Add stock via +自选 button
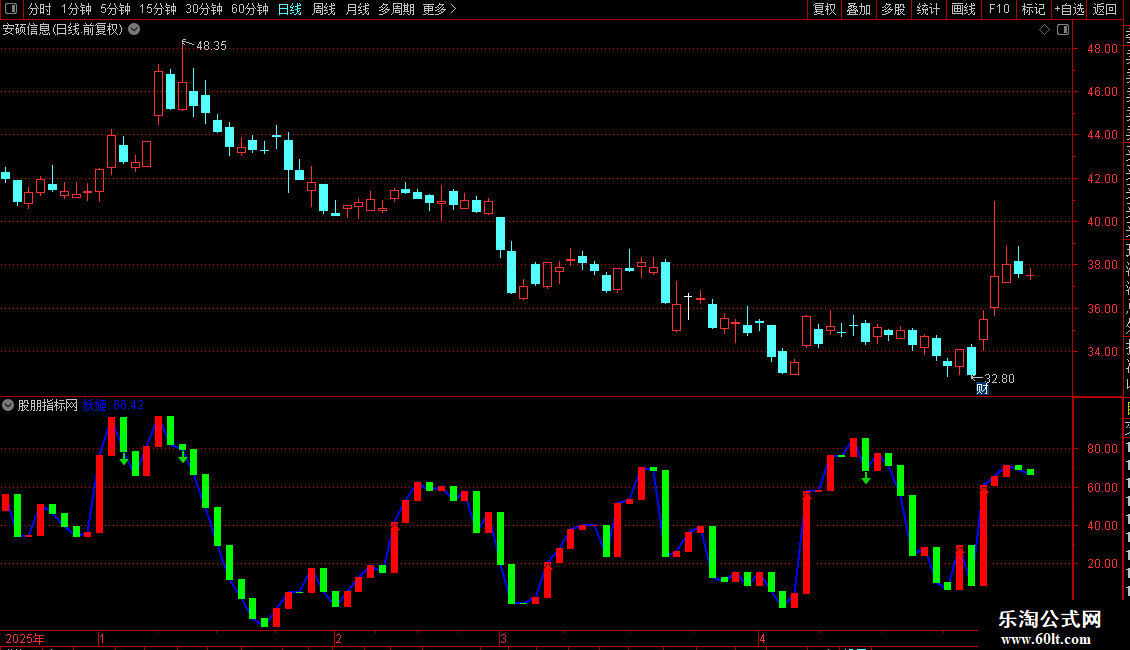The image size is (1130, 650). tap(1069, 9)
